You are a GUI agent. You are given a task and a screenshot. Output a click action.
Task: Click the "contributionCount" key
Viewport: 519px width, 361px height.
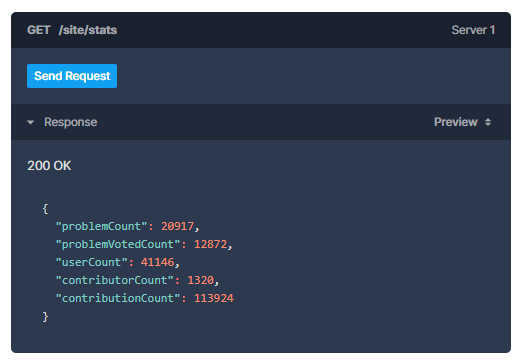(118, 298)
